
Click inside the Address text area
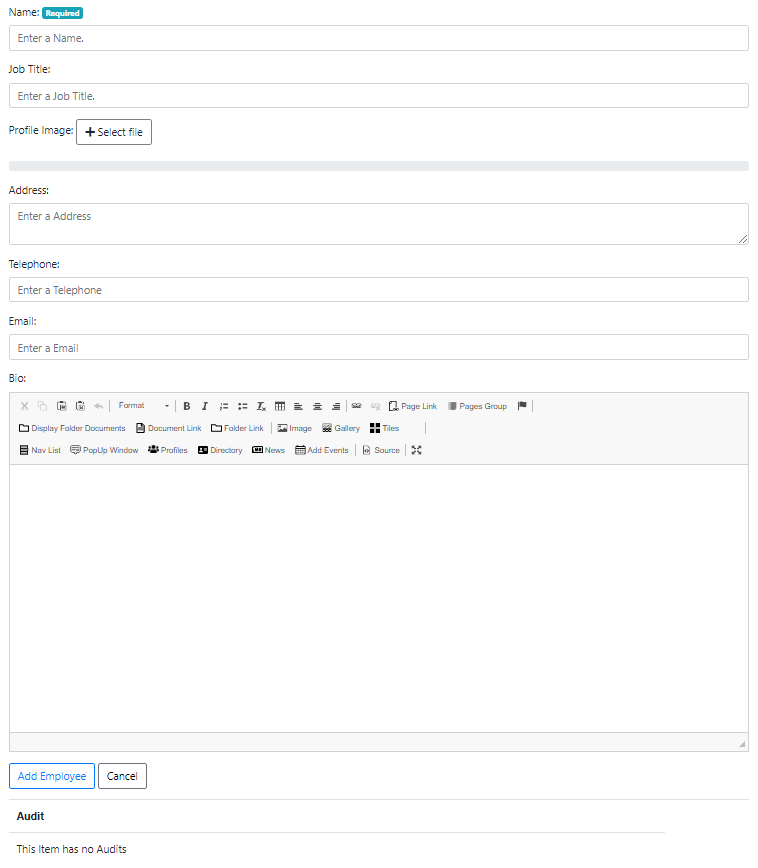[x=379, y=224]
